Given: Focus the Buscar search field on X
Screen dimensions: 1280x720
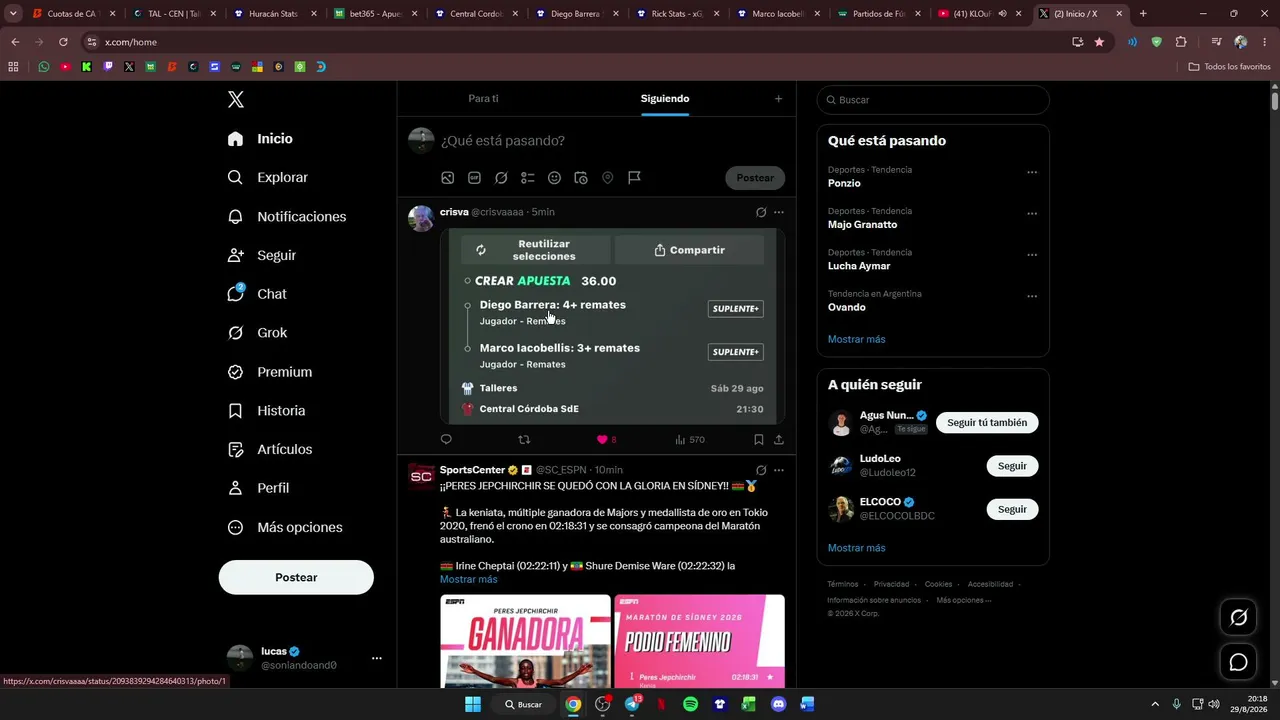Looking at the screenshot, I should pos(933,100).
